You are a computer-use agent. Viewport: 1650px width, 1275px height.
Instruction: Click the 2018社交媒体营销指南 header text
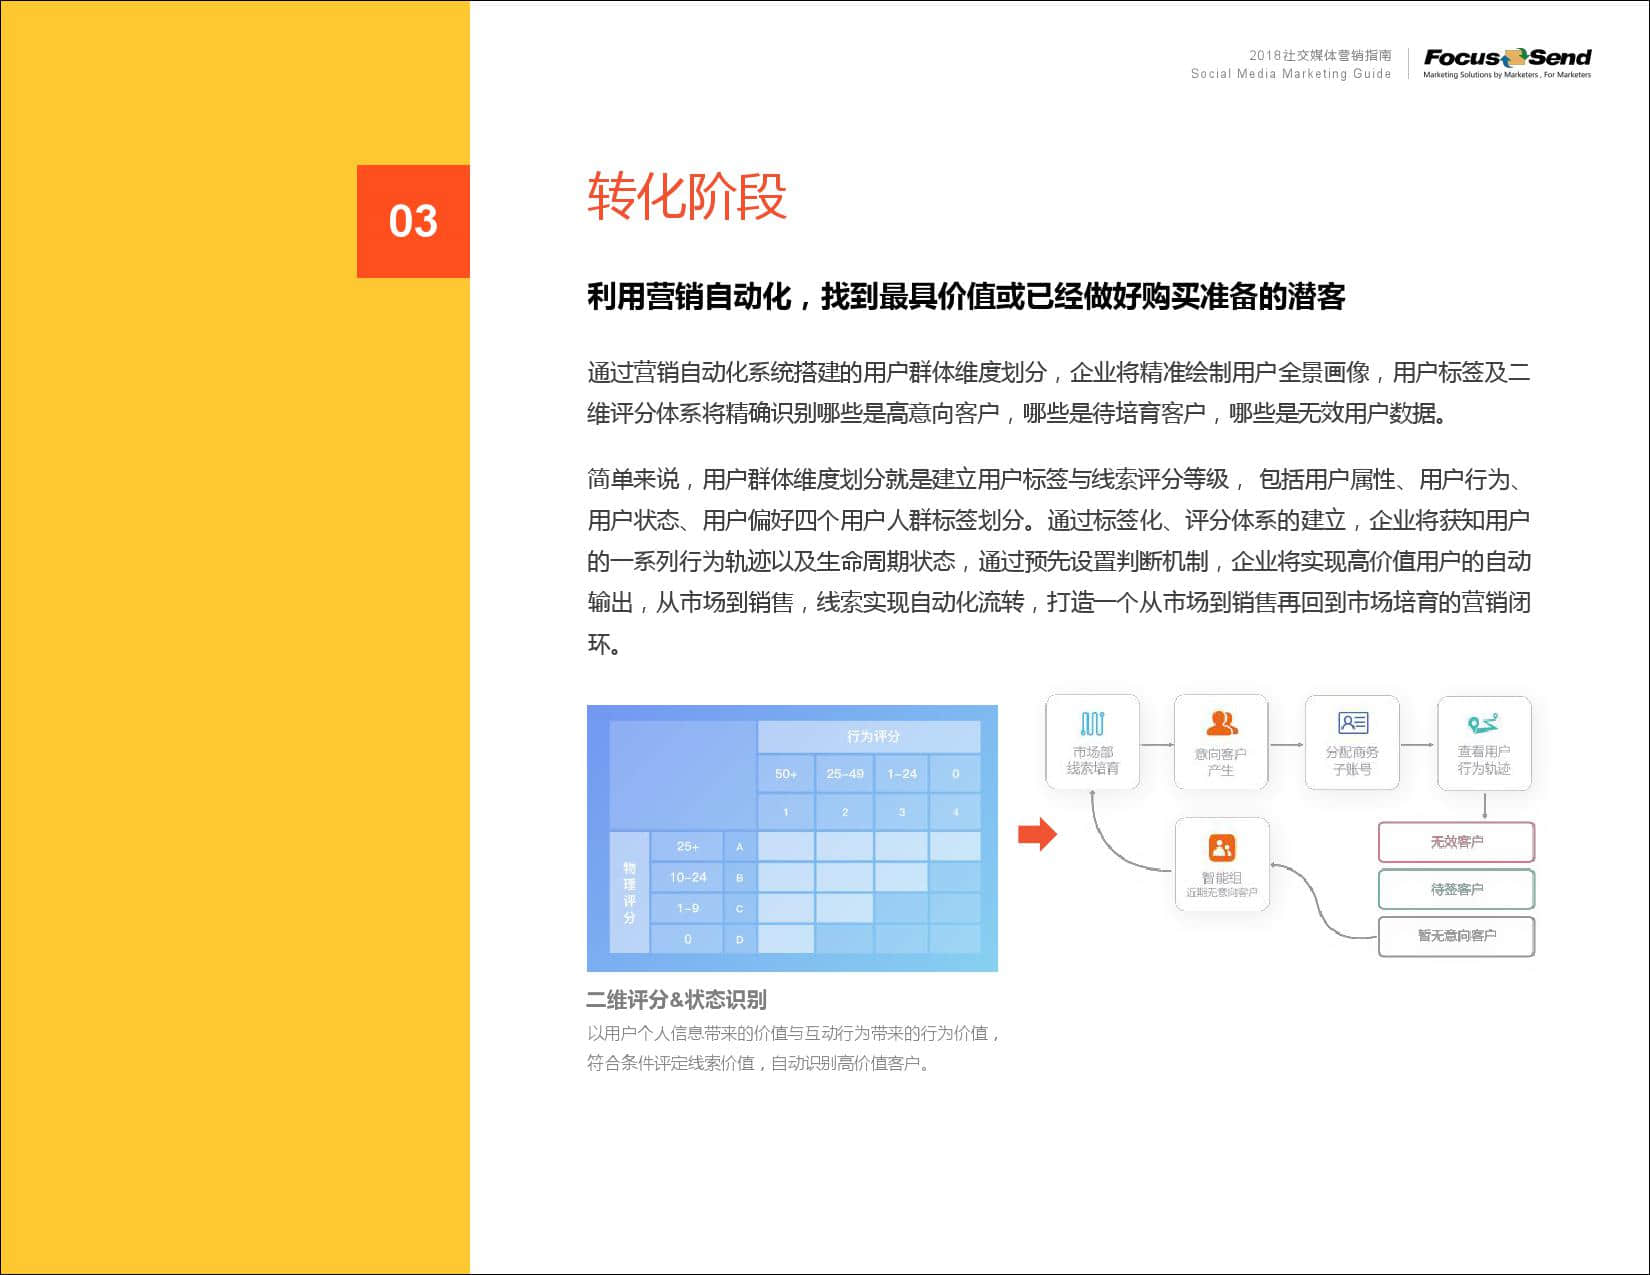coord(1320,55)
